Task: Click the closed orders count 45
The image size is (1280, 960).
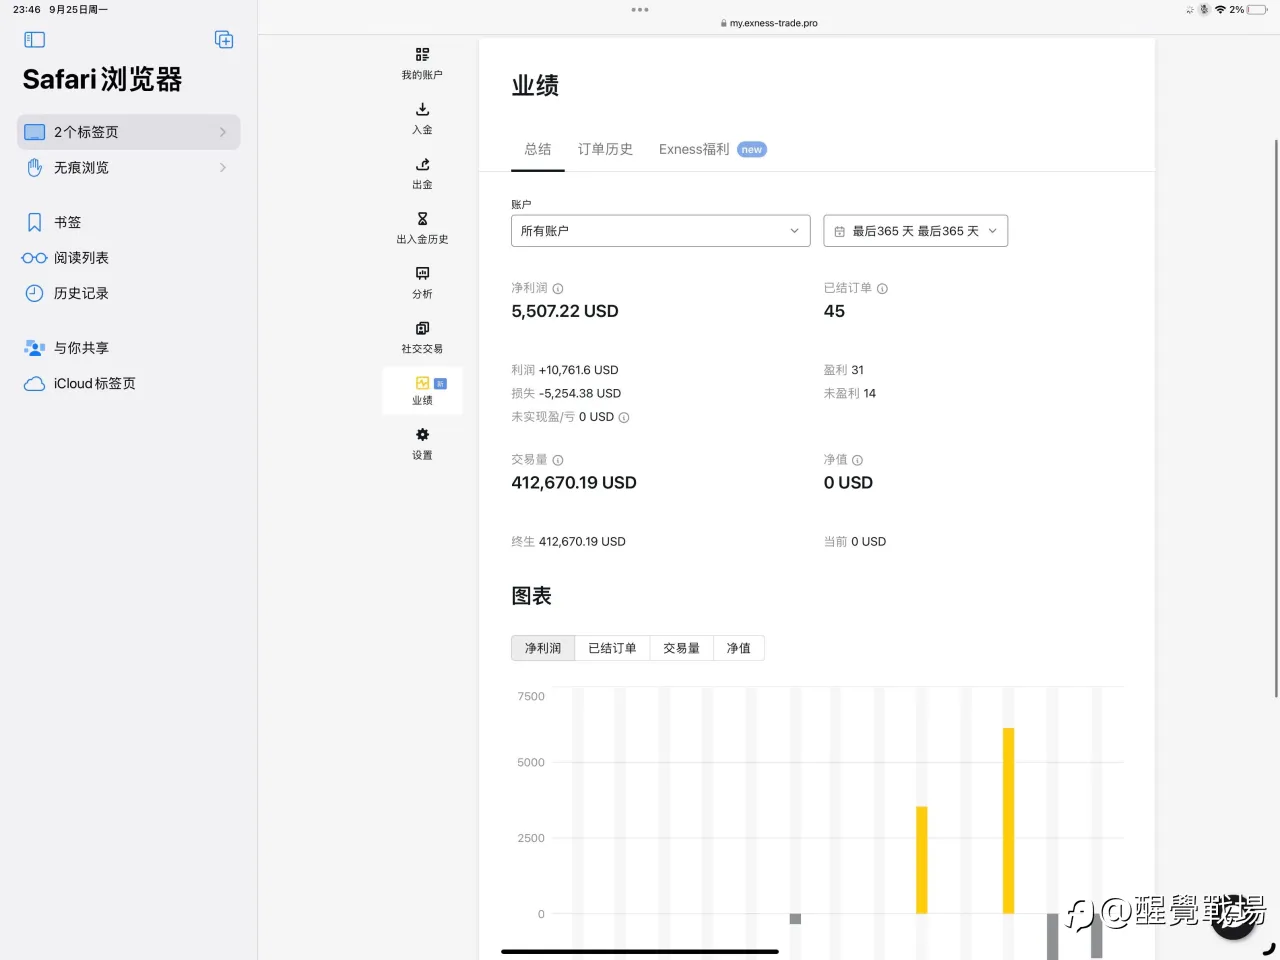Action: tap(834, 311)
